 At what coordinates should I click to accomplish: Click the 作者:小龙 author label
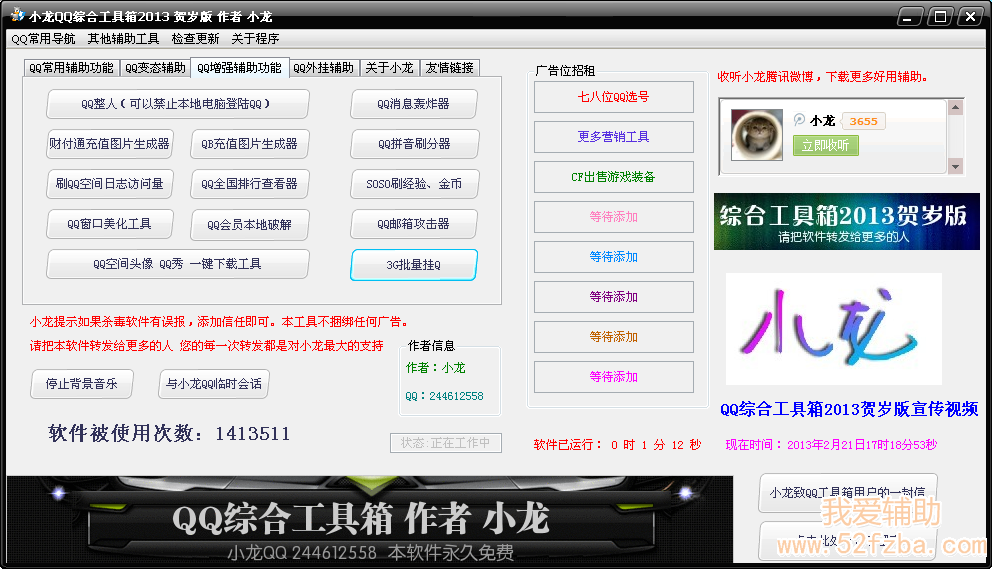pos(435,368)
